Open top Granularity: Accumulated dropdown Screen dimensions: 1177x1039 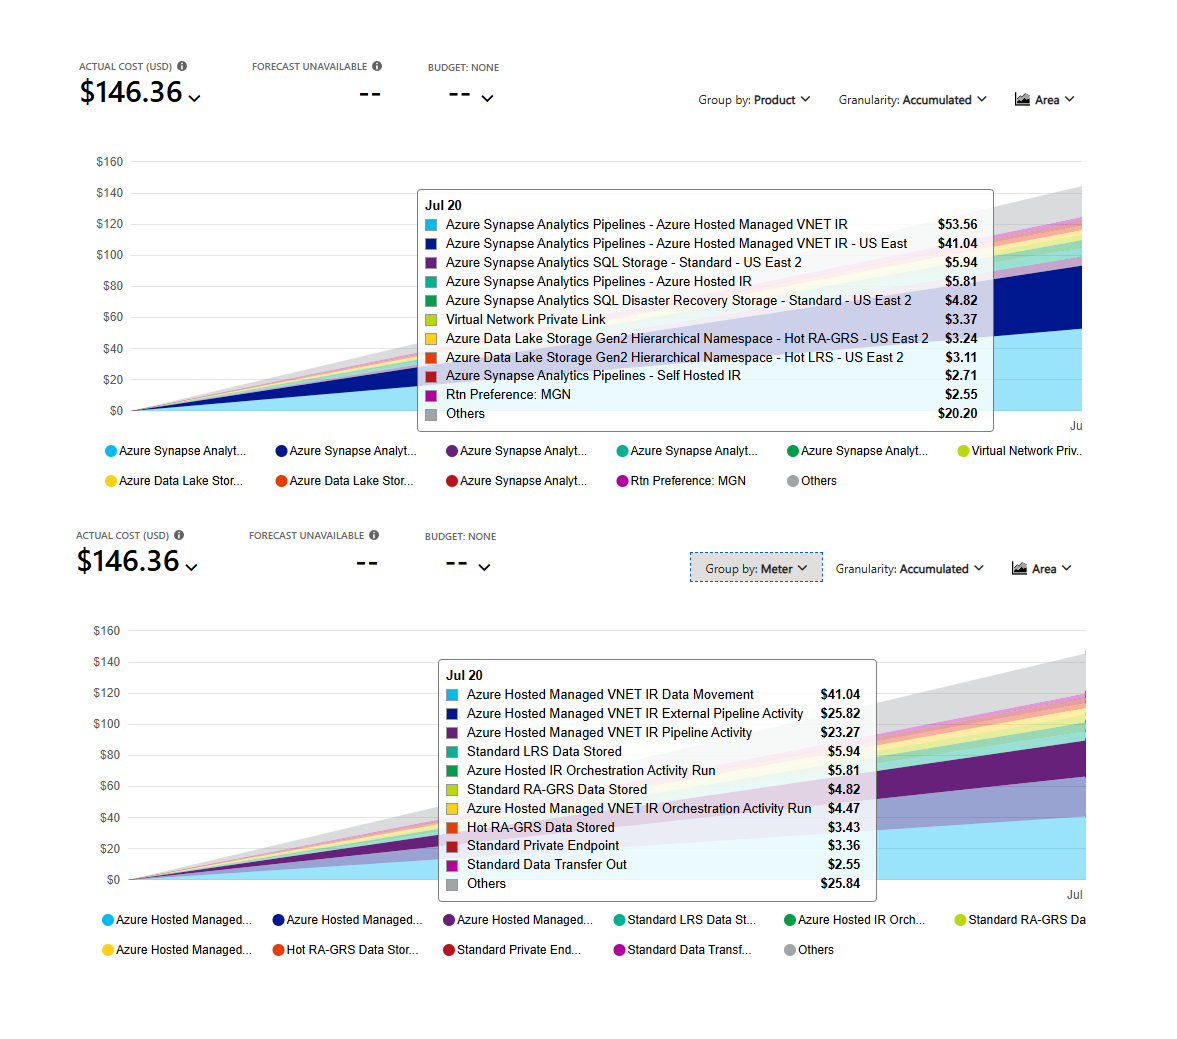(x=913, y=100)
